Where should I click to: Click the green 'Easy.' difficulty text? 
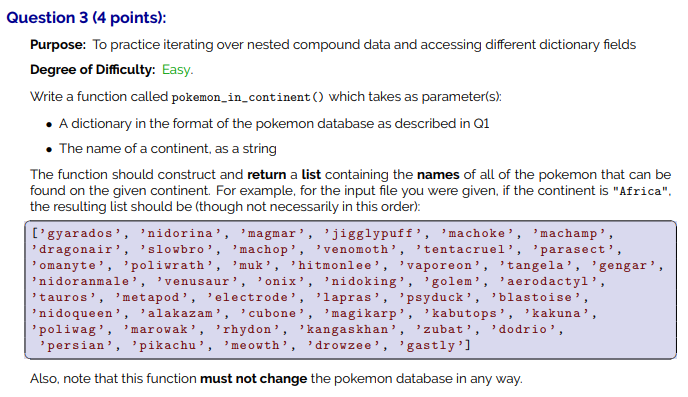click(177, 70)
